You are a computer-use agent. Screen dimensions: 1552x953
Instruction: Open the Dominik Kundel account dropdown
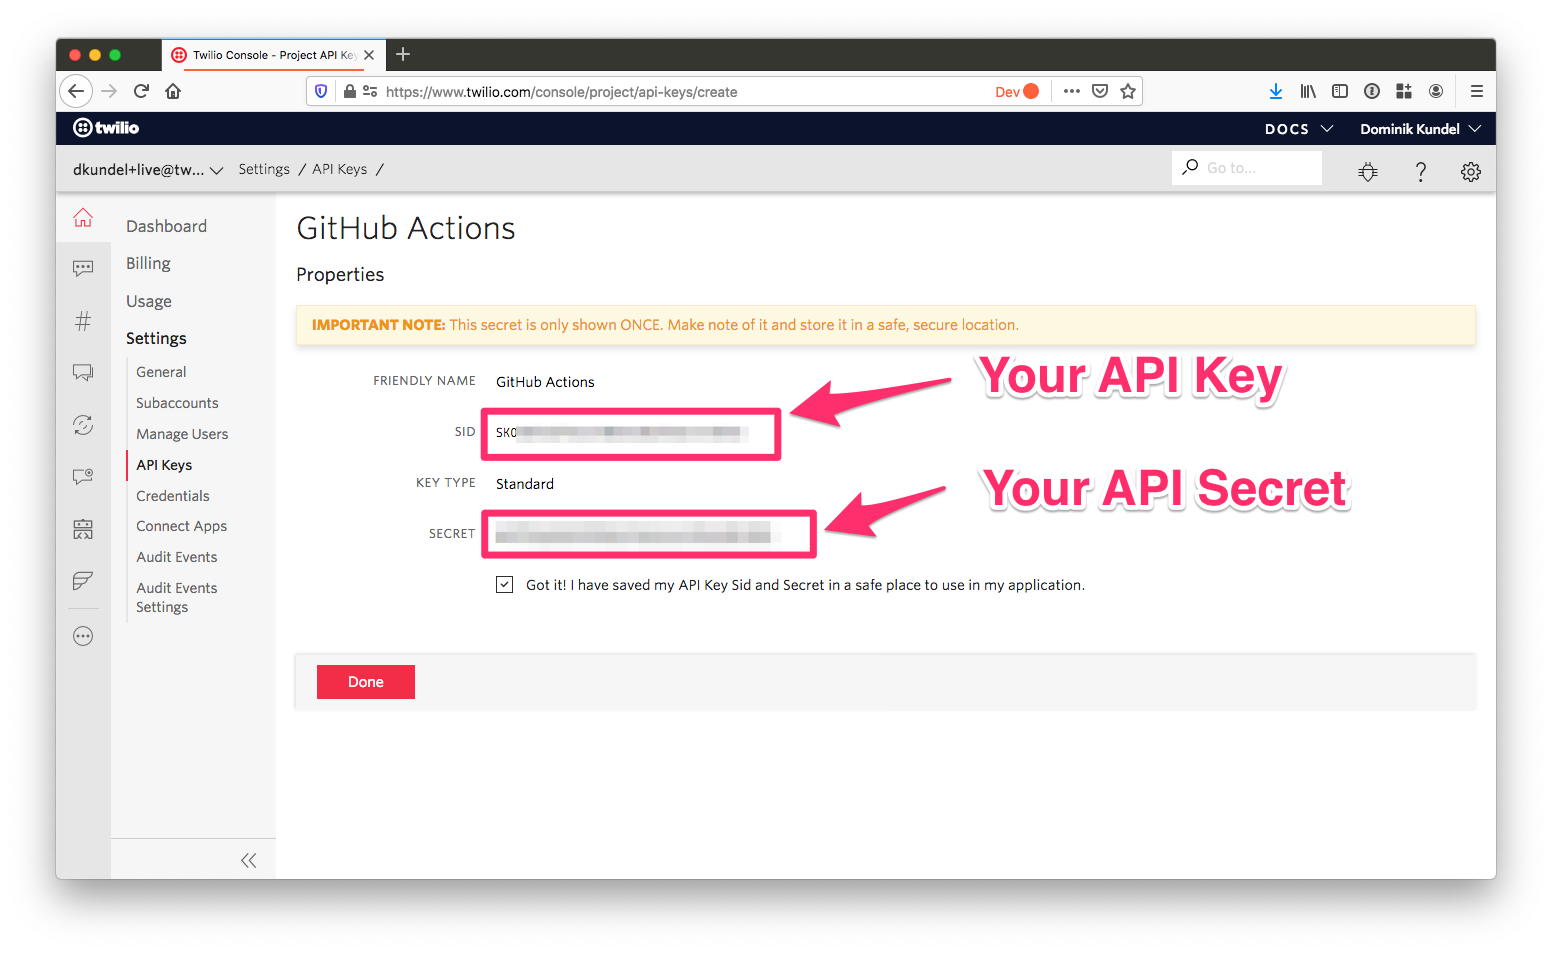coord(1420,129)
